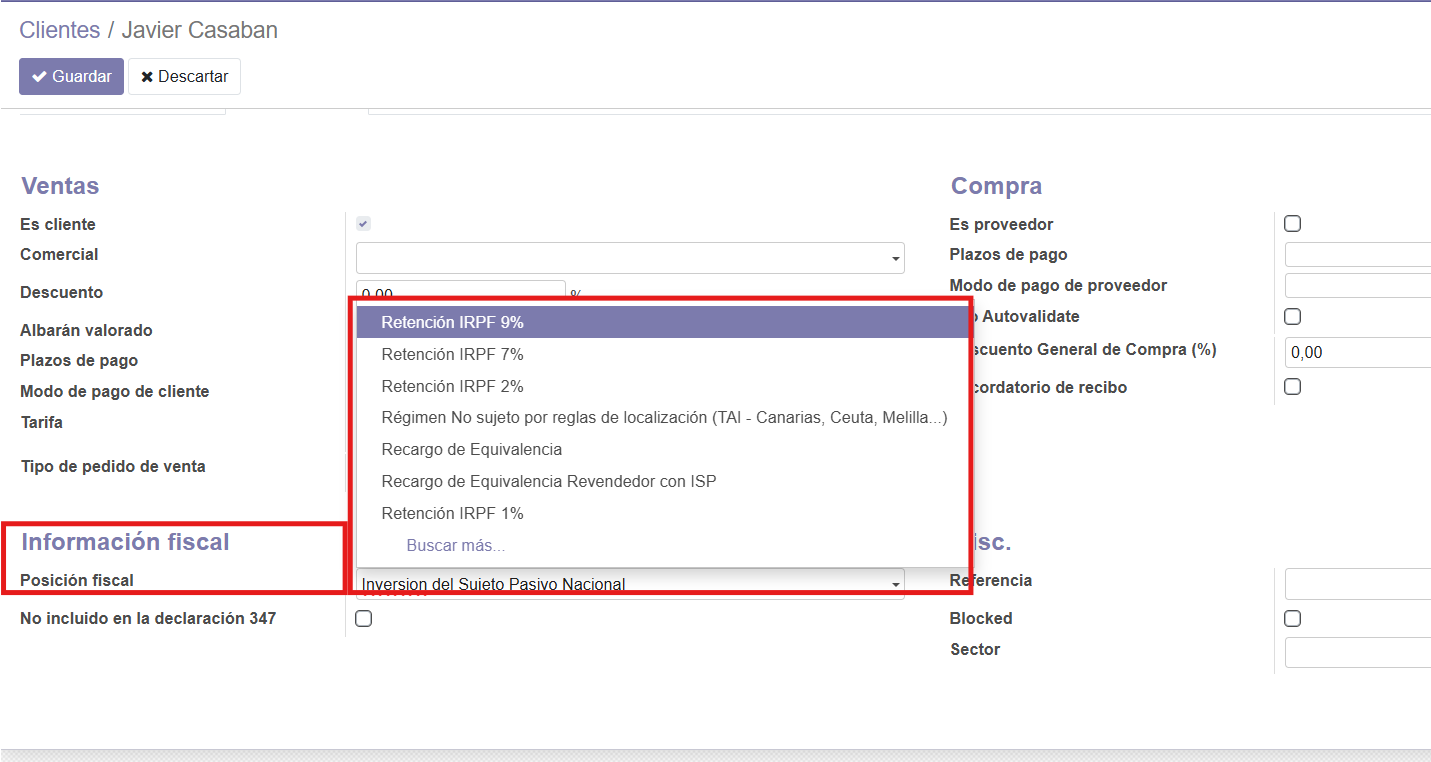Open the Clientes breadcrumb link
1431x762 pixels.
pos(60,30)
